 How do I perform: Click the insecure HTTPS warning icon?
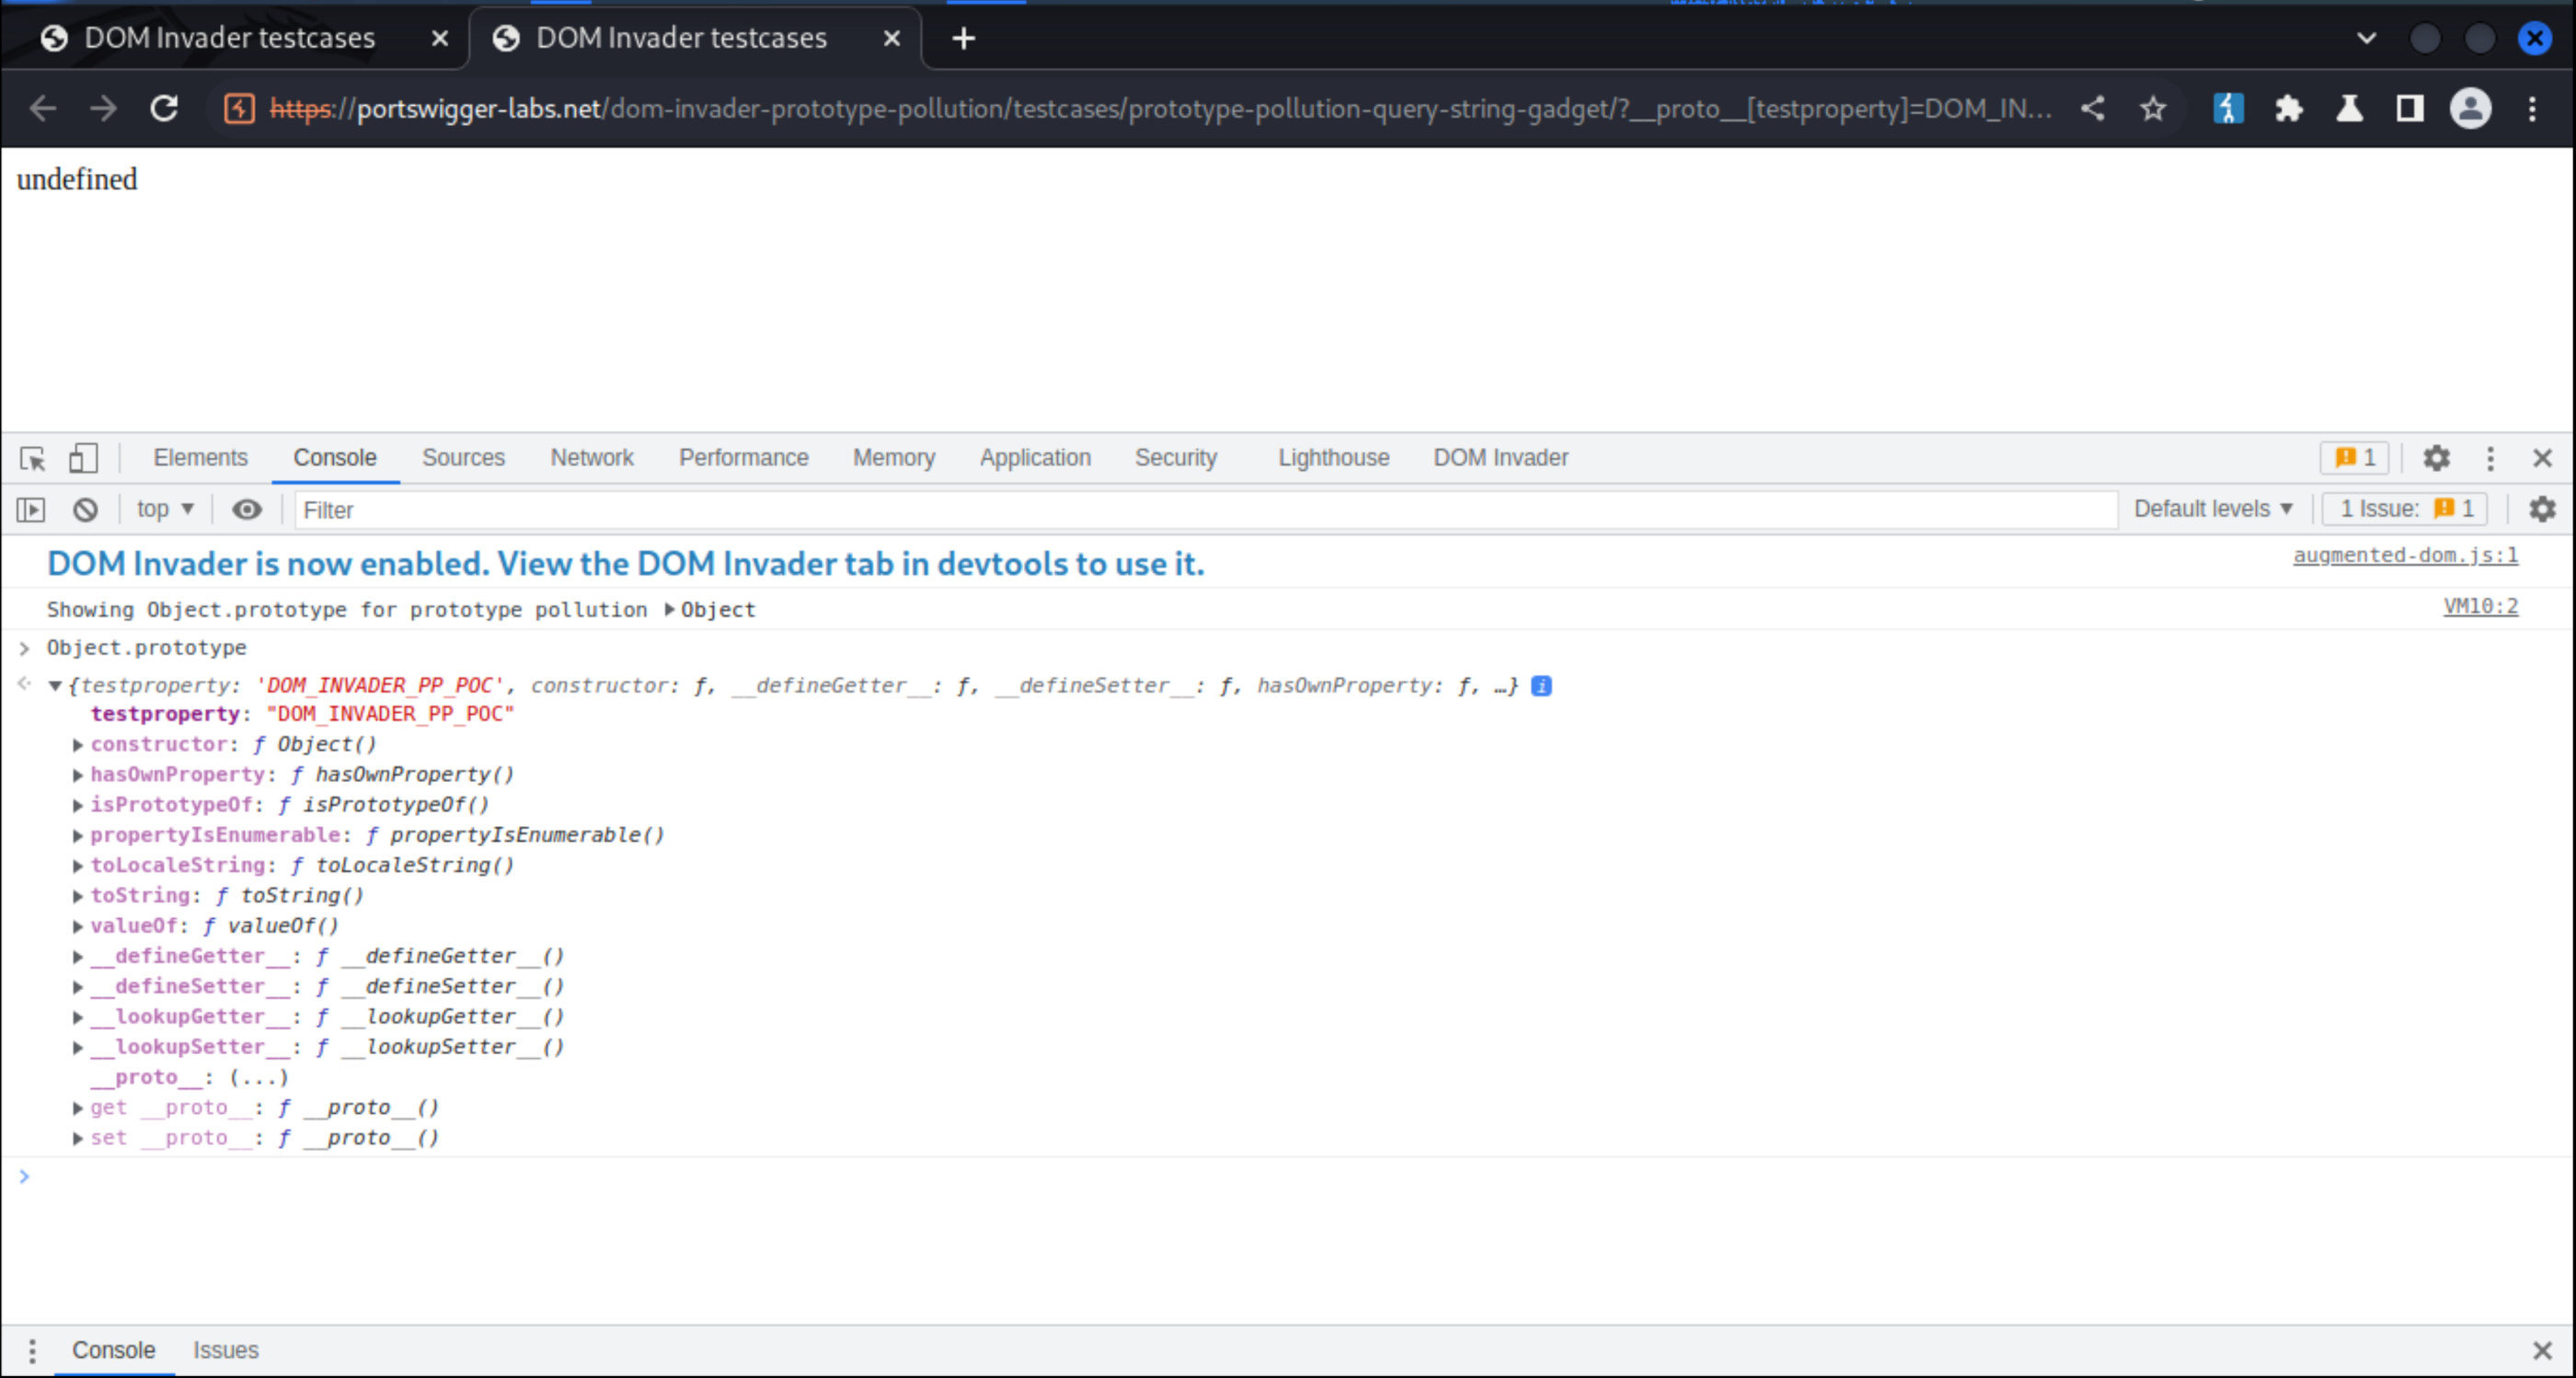[239, 108]
